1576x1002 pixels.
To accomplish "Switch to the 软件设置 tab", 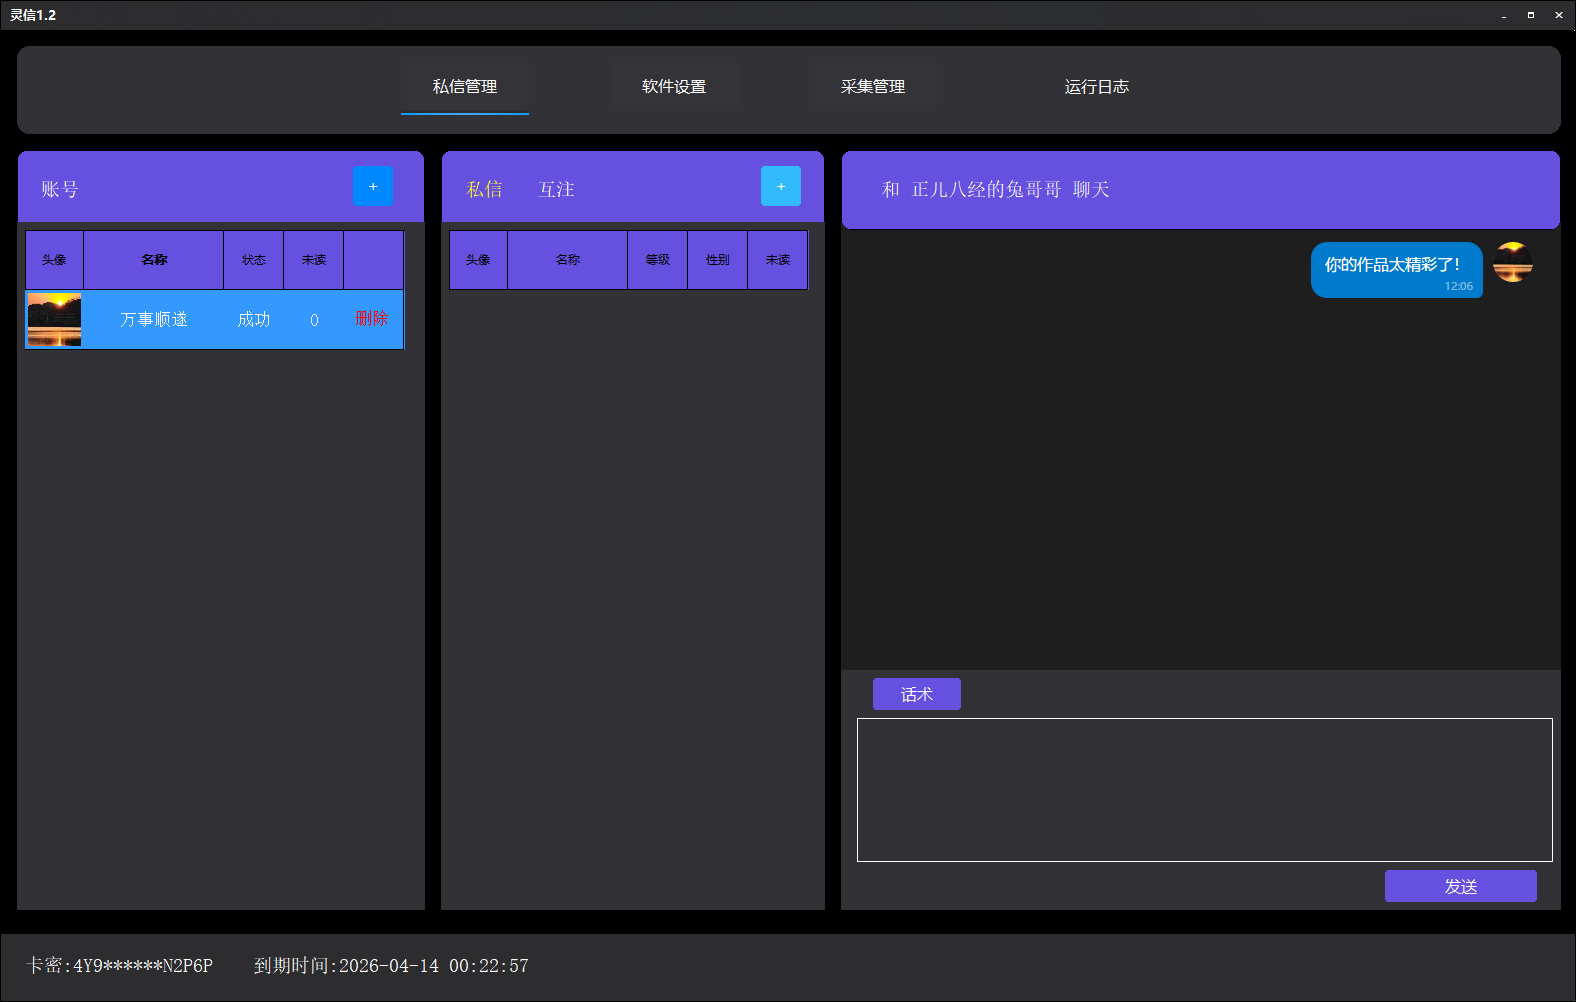I will pos(674,87).
